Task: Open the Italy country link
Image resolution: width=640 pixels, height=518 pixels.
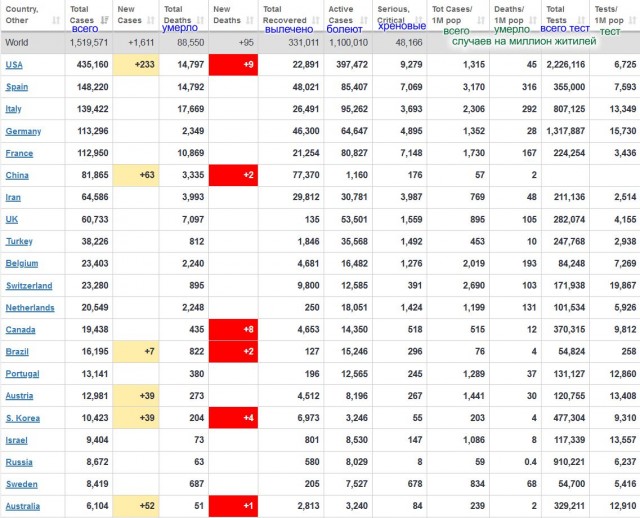Action: [x=13, y=109]
